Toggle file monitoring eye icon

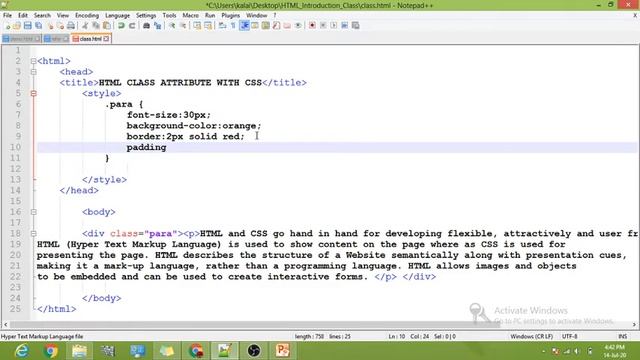tap(298, 25)
